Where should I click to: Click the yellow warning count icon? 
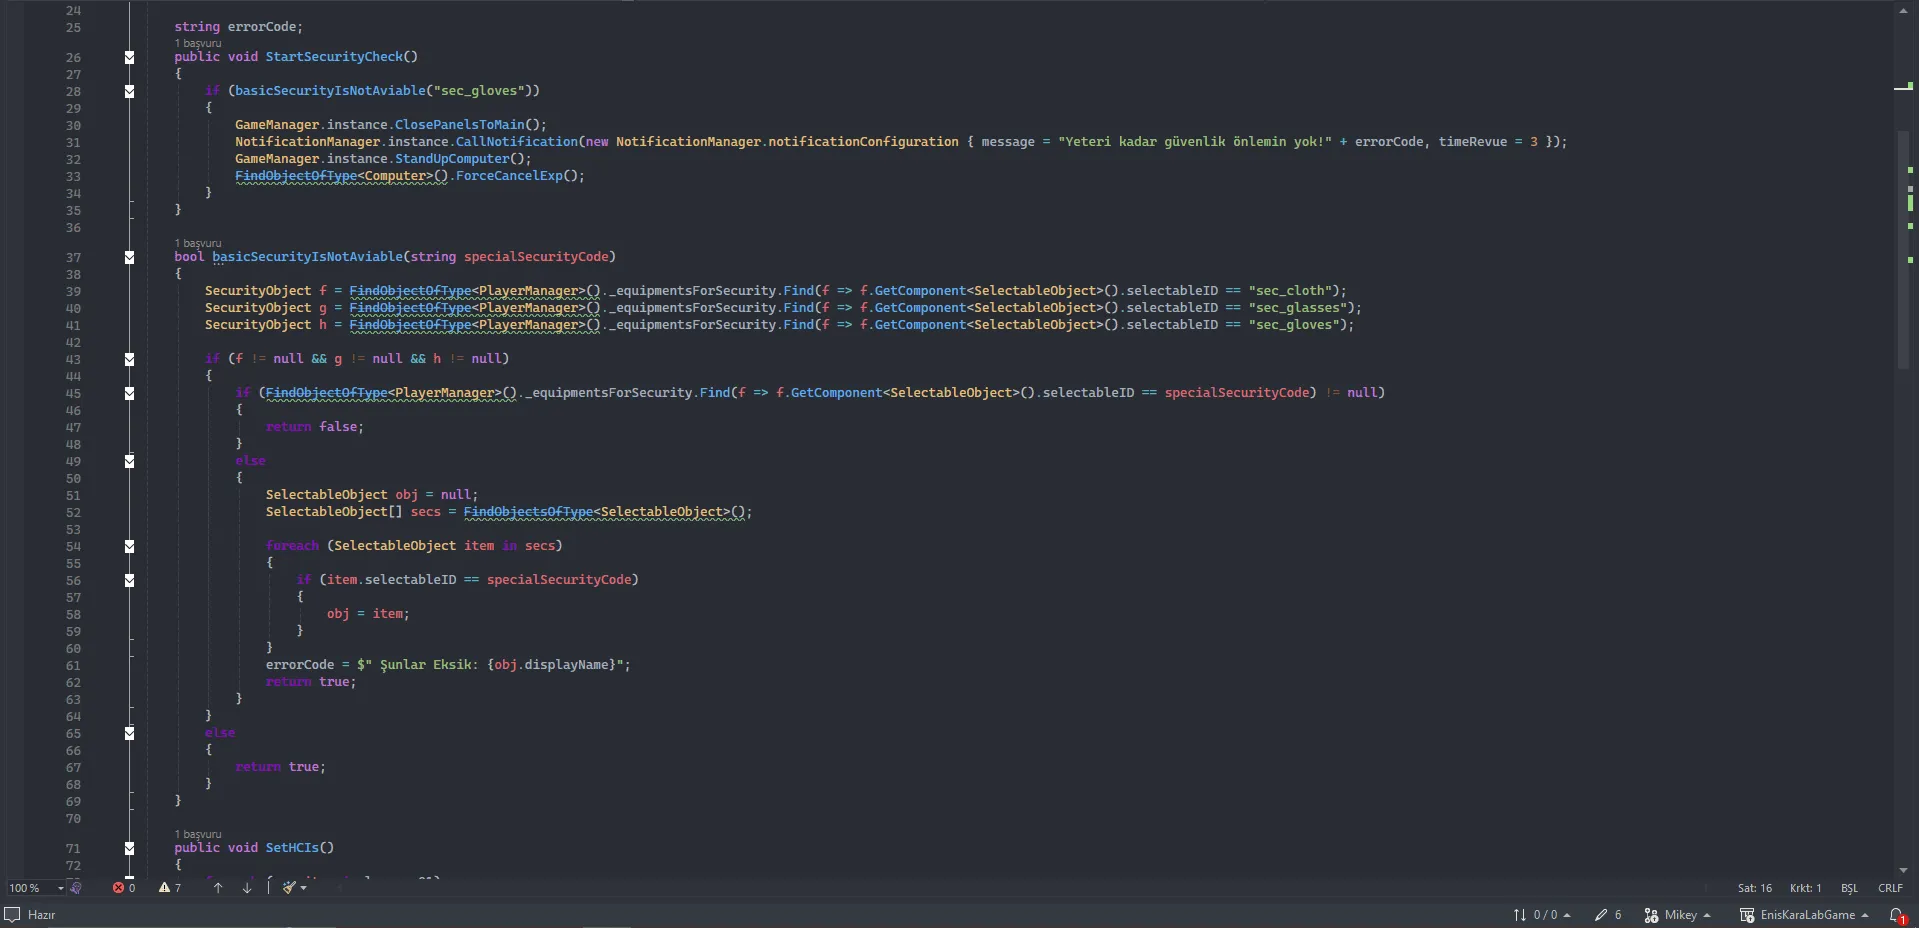point(164,888)
